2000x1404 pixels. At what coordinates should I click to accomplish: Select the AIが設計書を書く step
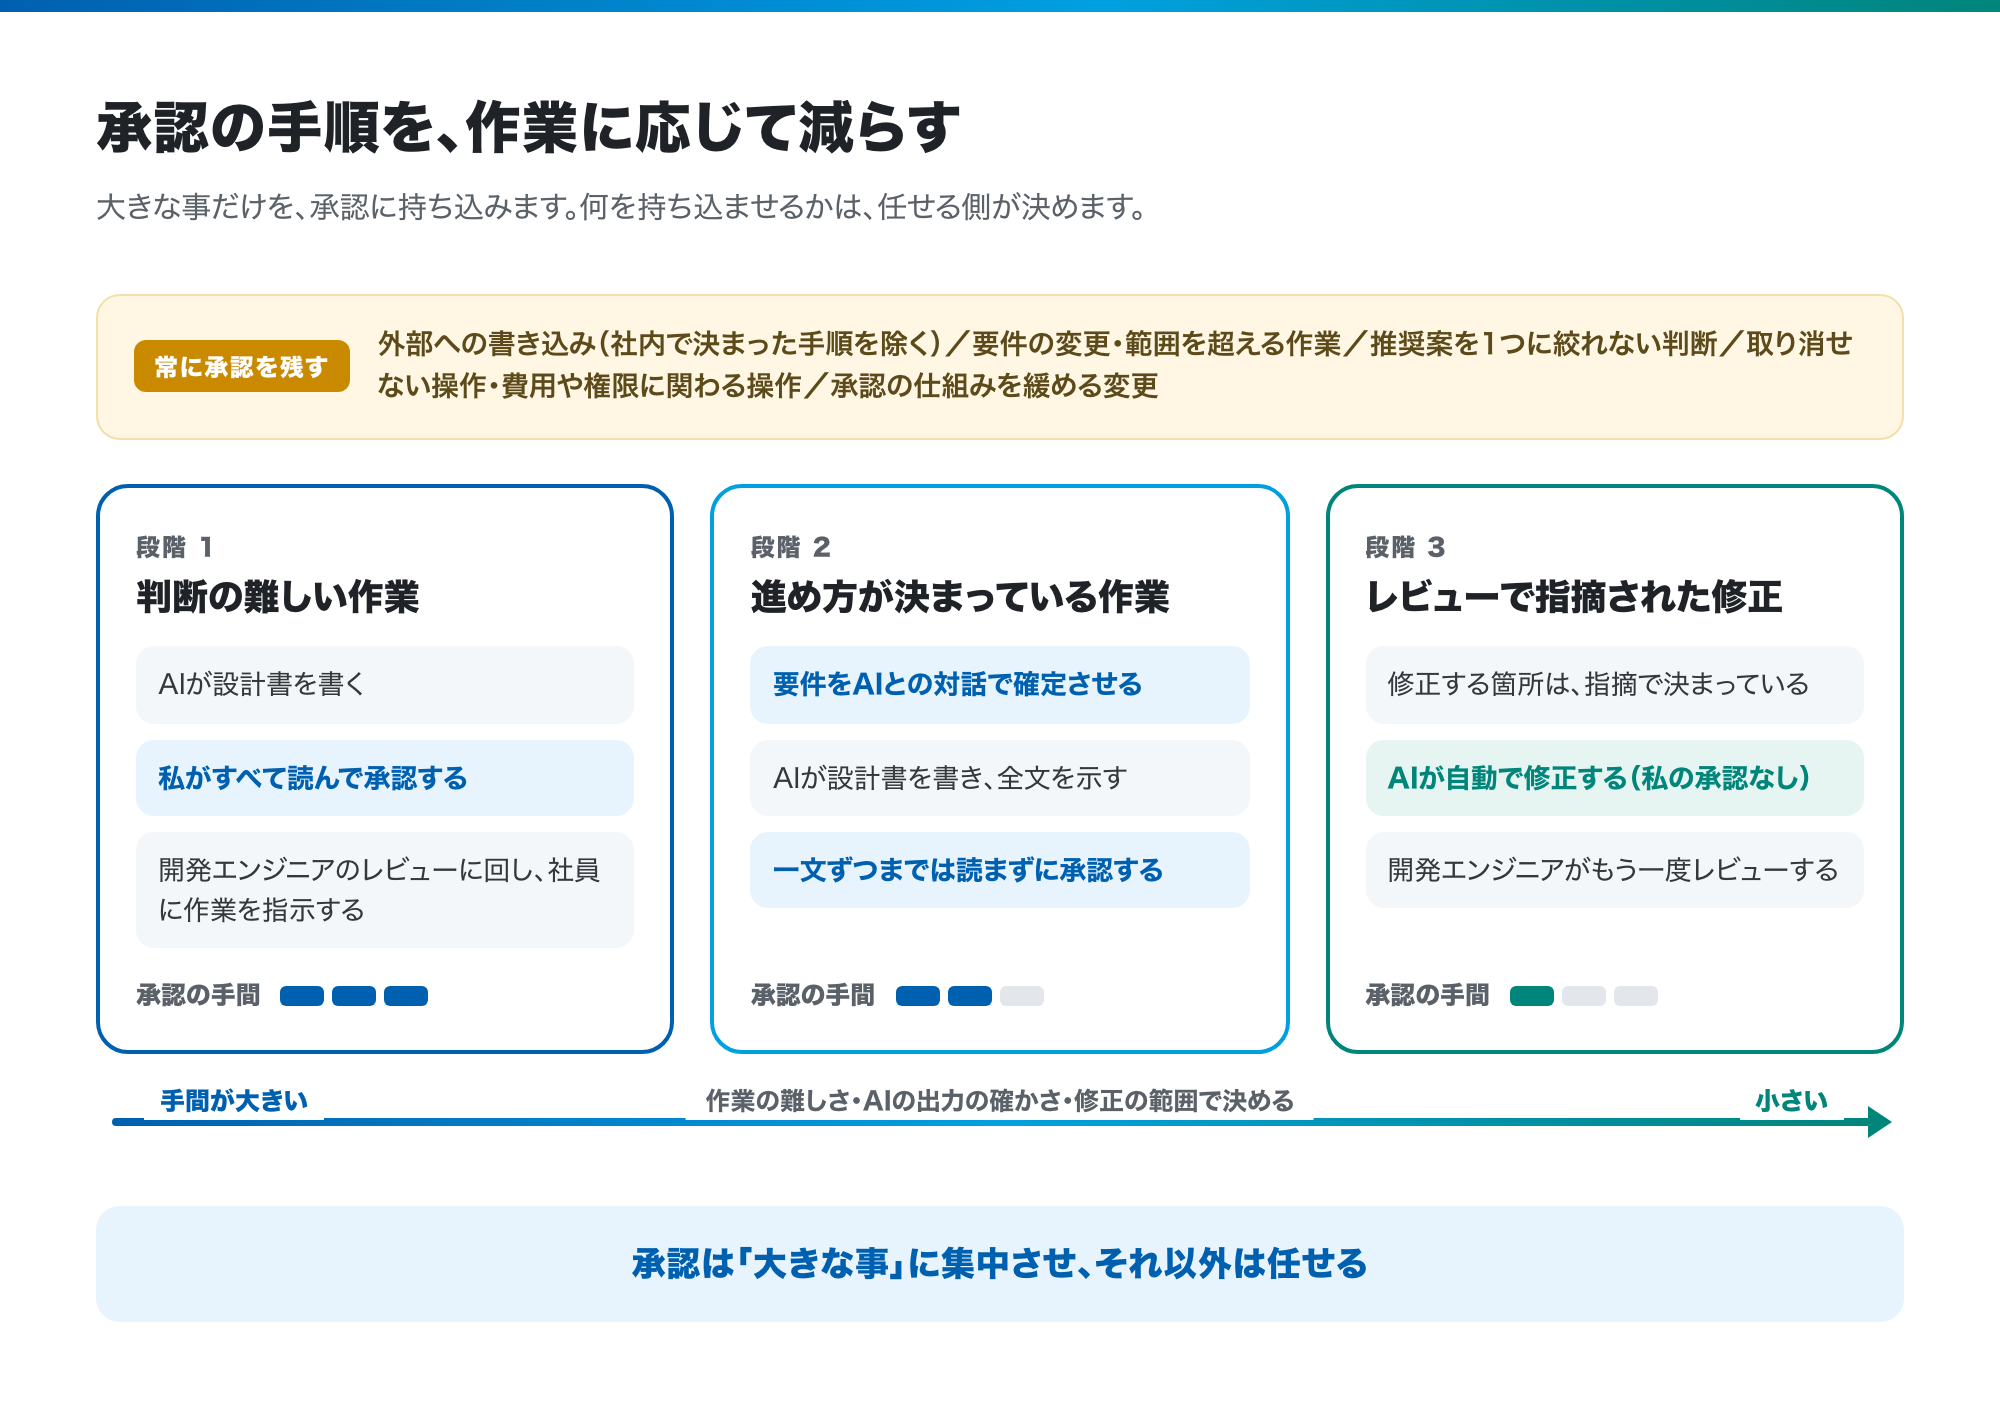(x=385, y=684)
